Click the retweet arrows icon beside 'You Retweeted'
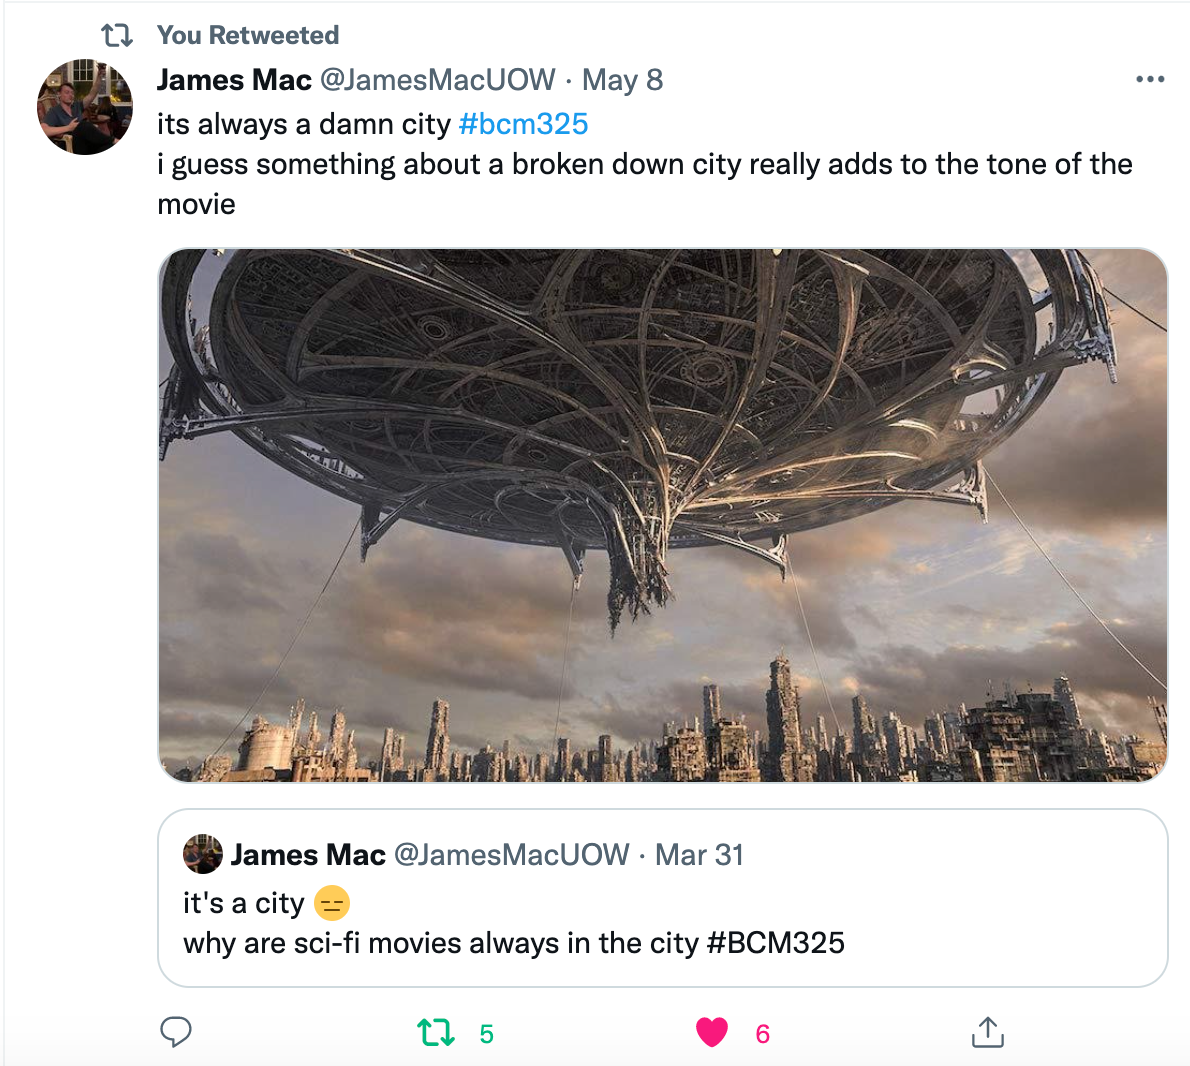The width and height of the screenshot is (1190, 1066). click(117, 36)
